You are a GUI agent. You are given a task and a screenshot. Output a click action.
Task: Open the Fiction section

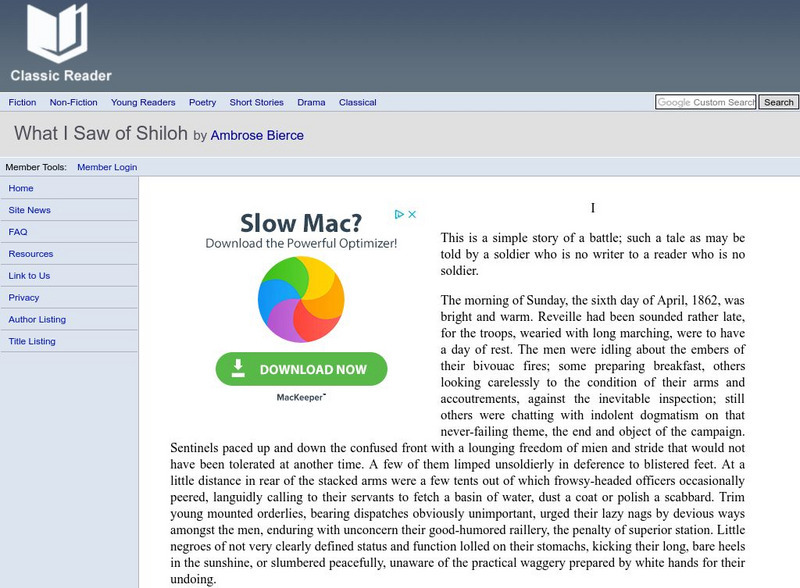point(23,102)
